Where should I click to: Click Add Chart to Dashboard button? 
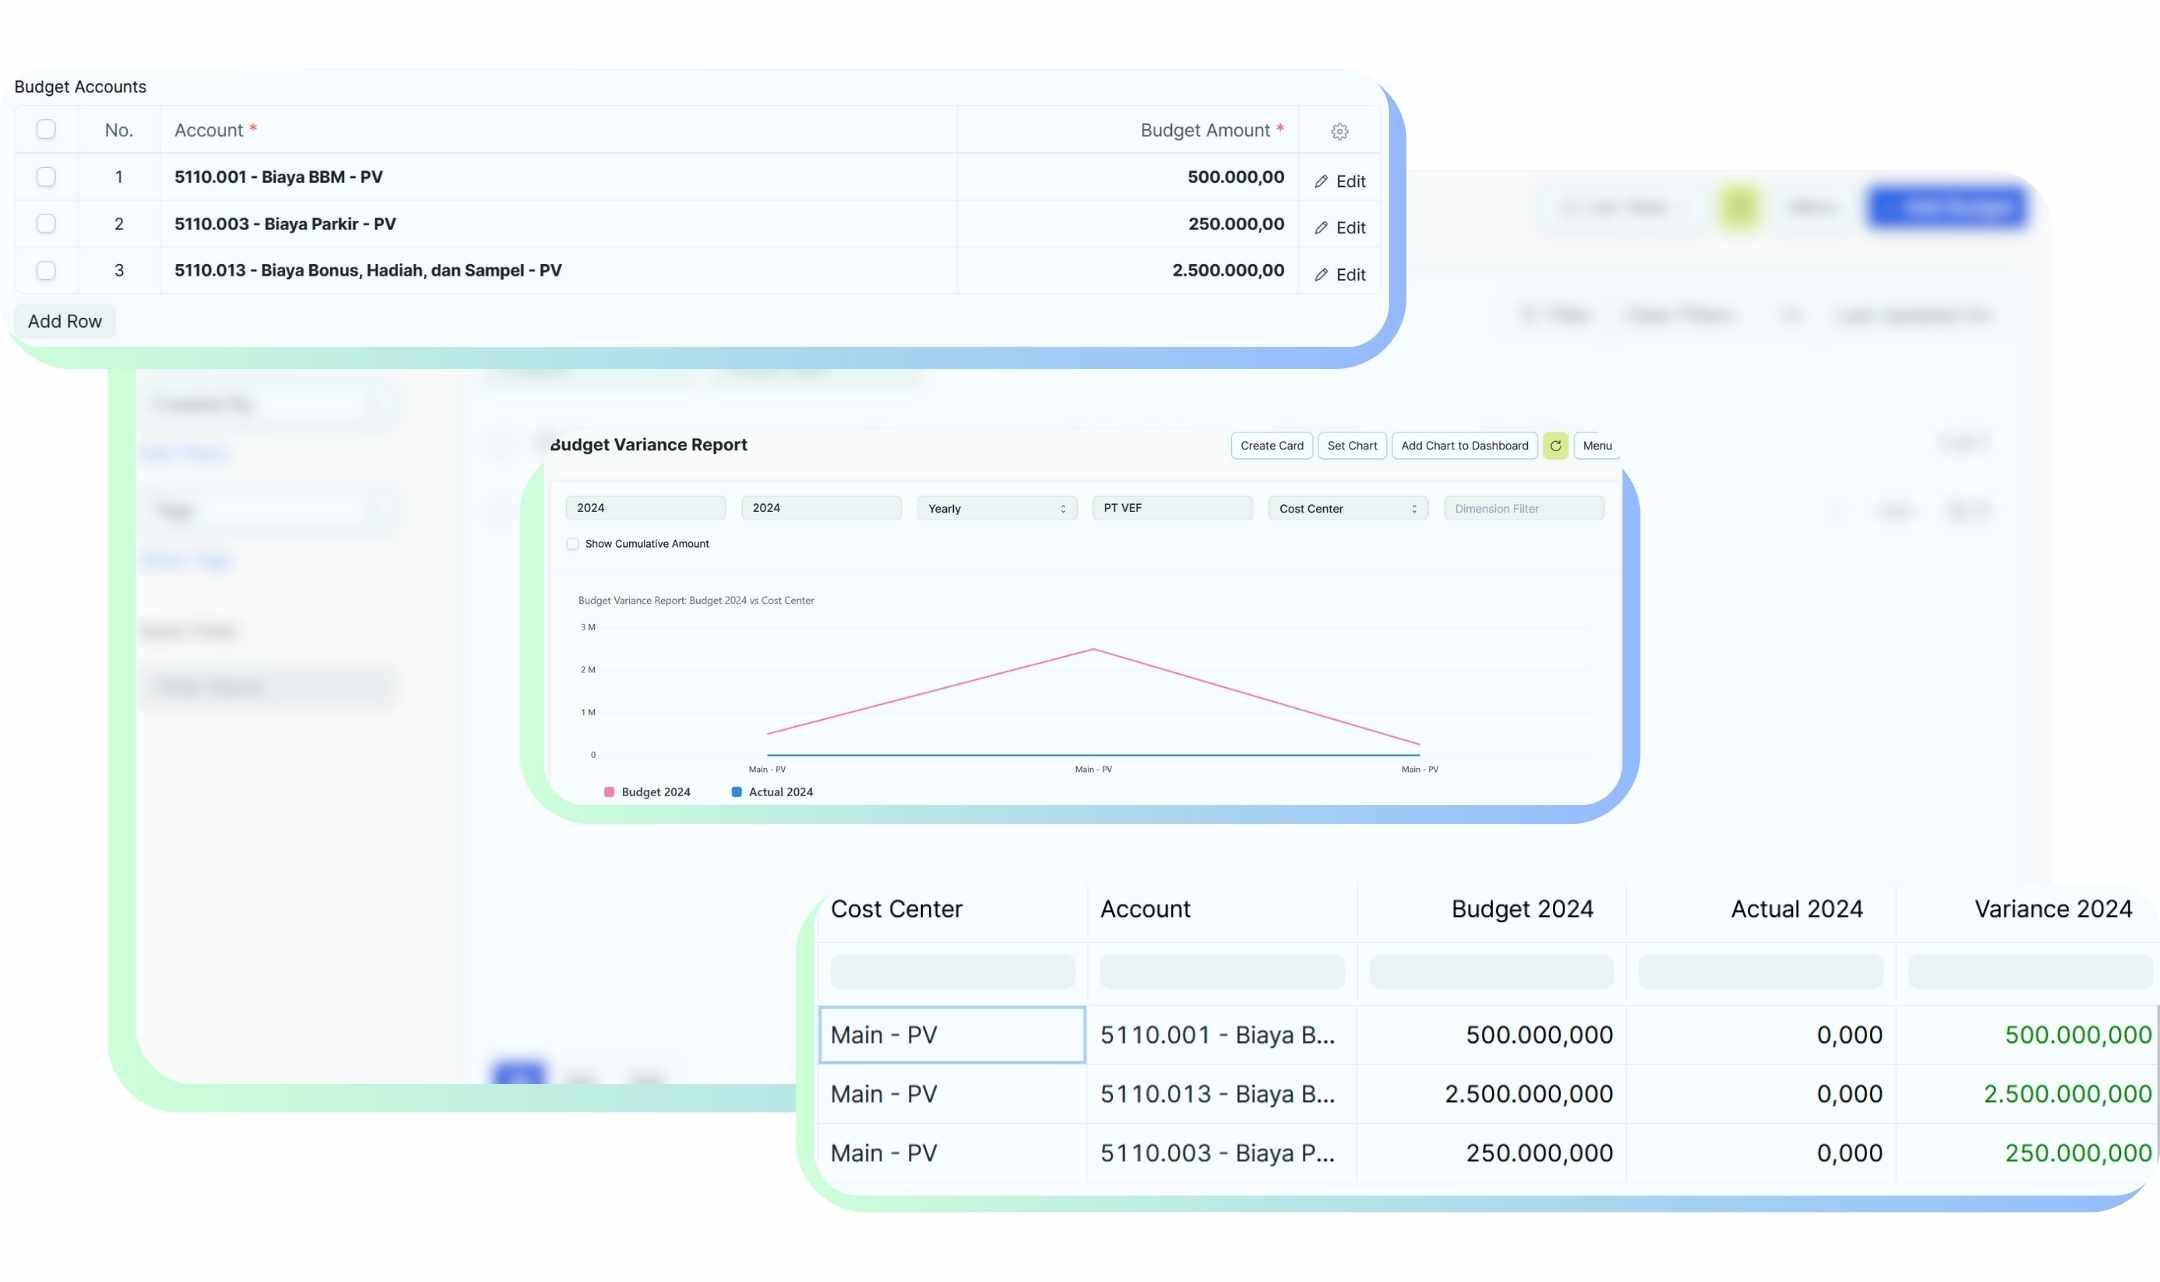point(1464,446)
